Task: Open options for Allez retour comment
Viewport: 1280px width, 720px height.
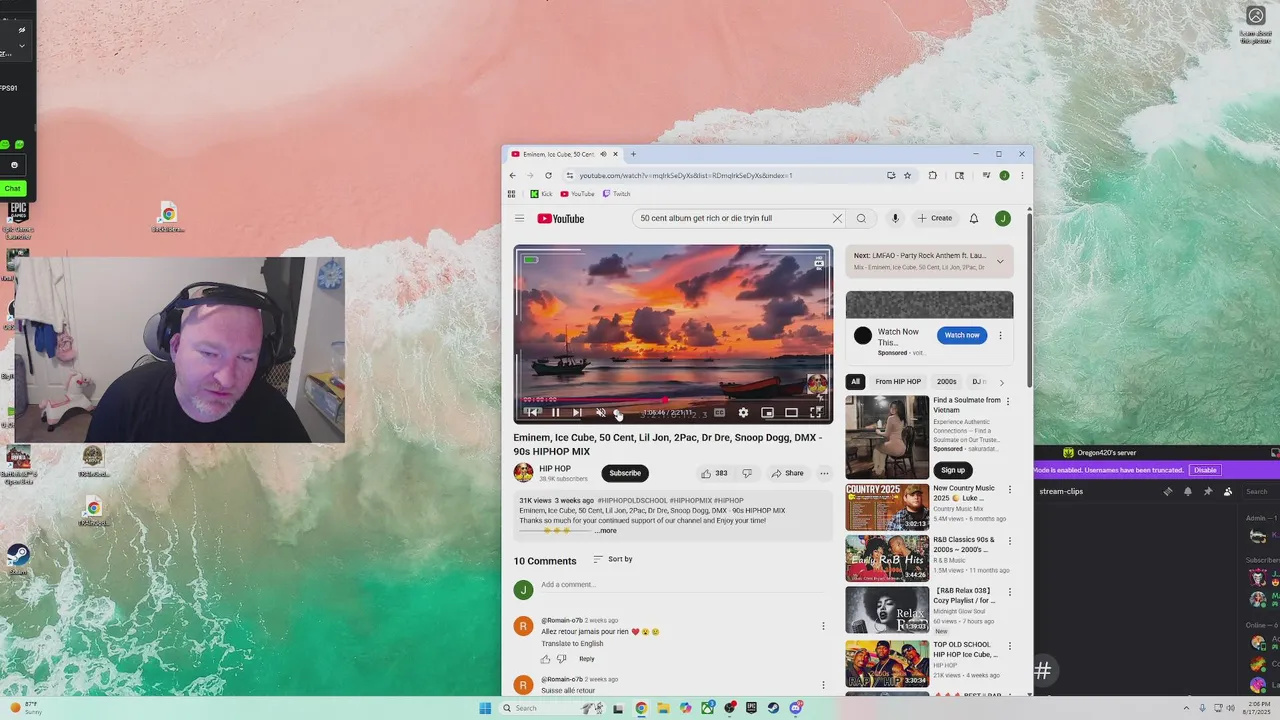Action: point(823,626)
